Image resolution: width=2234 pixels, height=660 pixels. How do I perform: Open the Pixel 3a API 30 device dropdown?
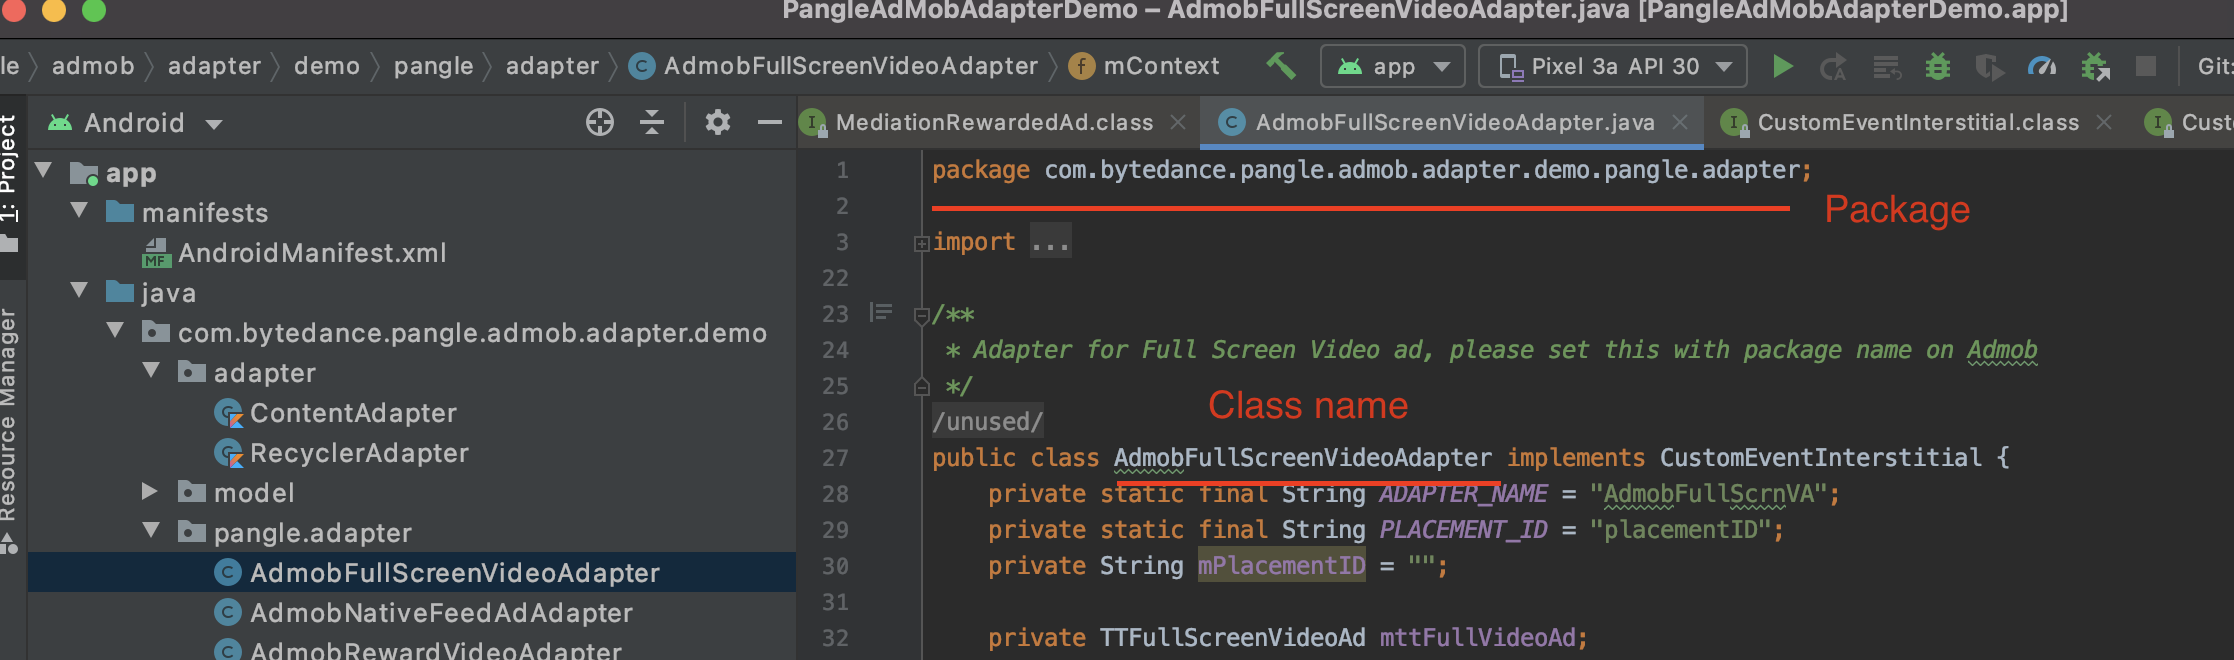pos(1613,66)
